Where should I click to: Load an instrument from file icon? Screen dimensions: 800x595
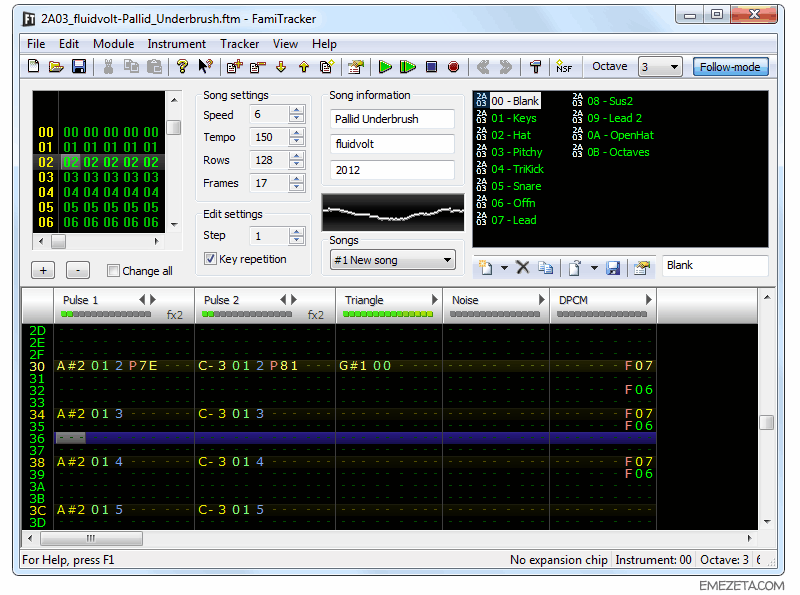click(575, 267)
